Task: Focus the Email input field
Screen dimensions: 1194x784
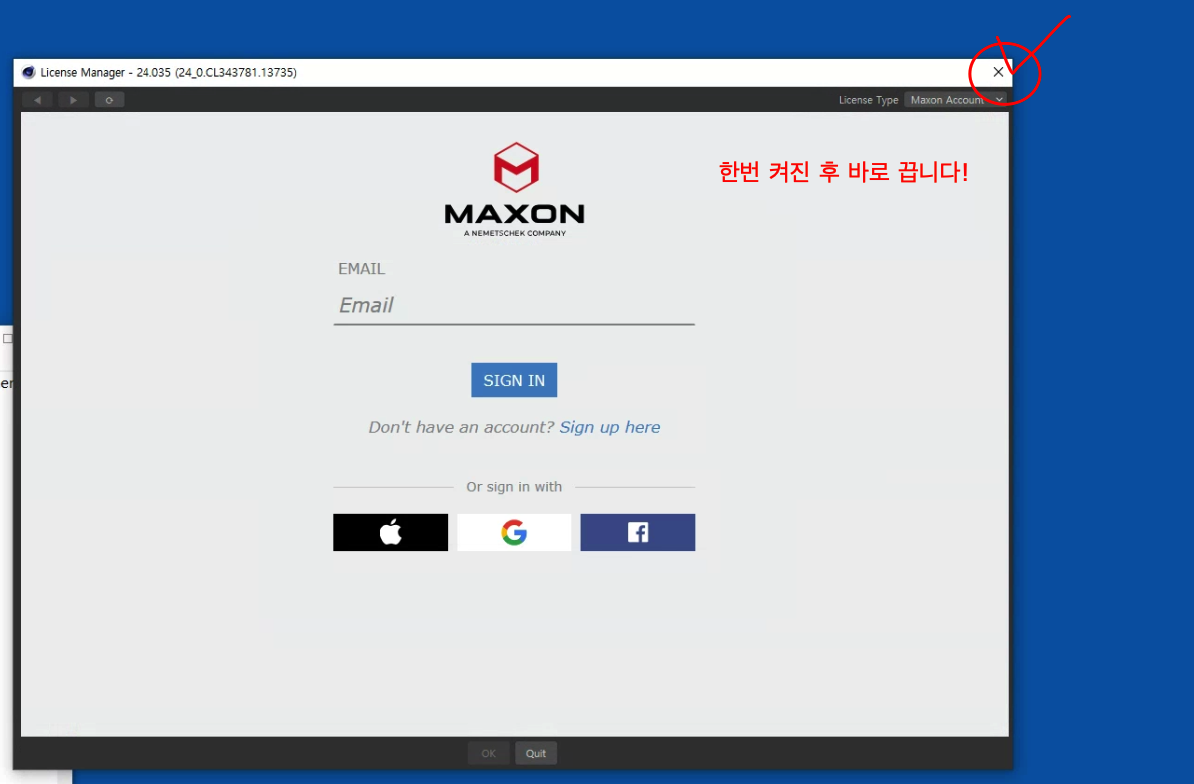Action: tap(514, 305)
